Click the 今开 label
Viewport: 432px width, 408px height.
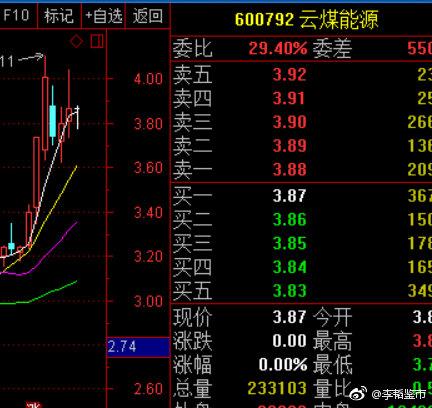point(332,317)
